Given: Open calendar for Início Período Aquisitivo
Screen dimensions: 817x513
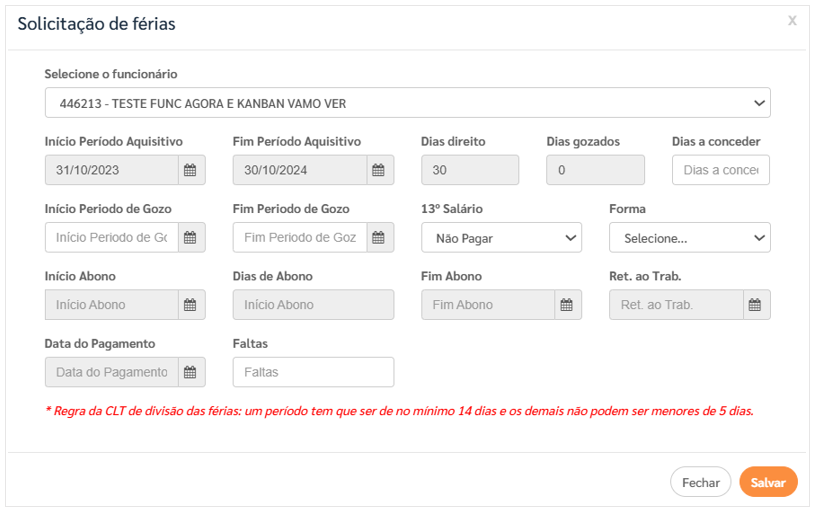Looking at the screenshot, I should 191,170.
